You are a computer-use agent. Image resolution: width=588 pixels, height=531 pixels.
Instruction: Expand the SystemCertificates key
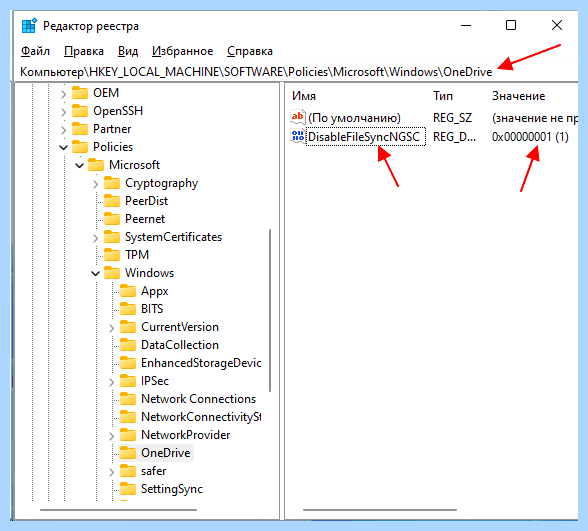(x=96, y=238)
